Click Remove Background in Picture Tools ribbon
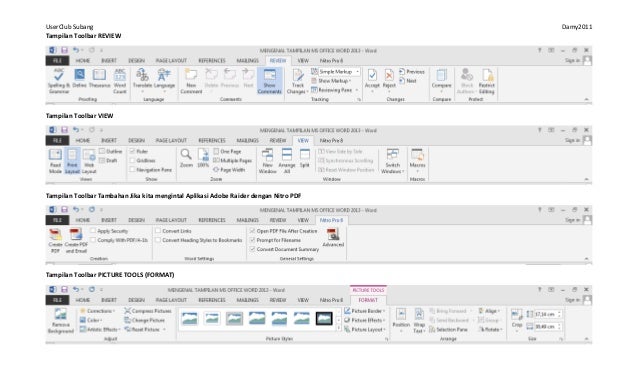Screen dimensions: 638x388 click(61, 321)
